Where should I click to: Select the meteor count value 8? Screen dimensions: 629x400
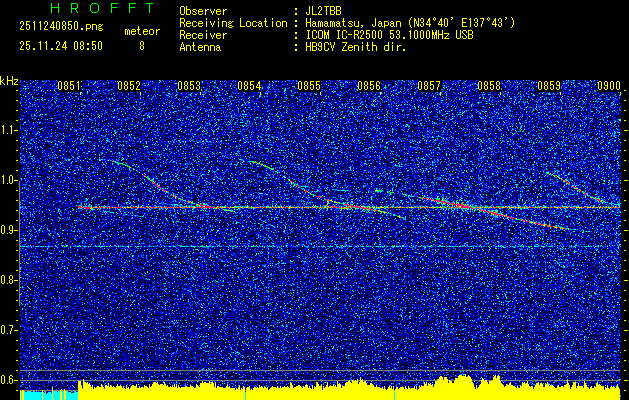point(141,45)
